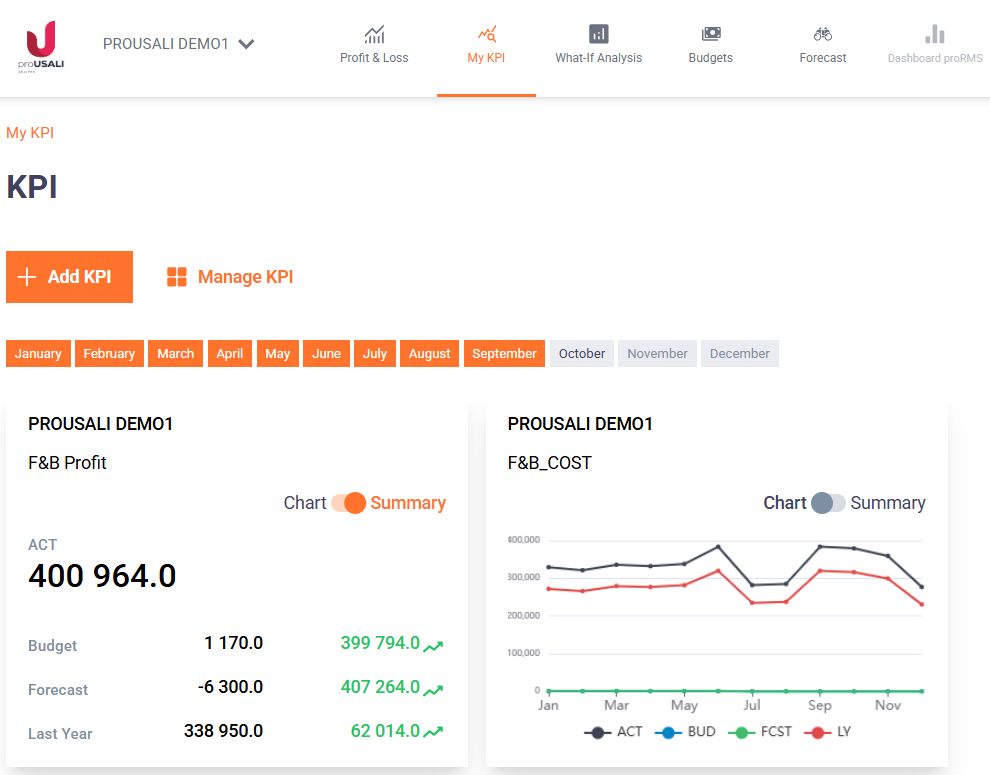Screen dimensions: 990x775
Task: Toggle F&B_COST card to Summary view
Action: (x=828, y=503)
